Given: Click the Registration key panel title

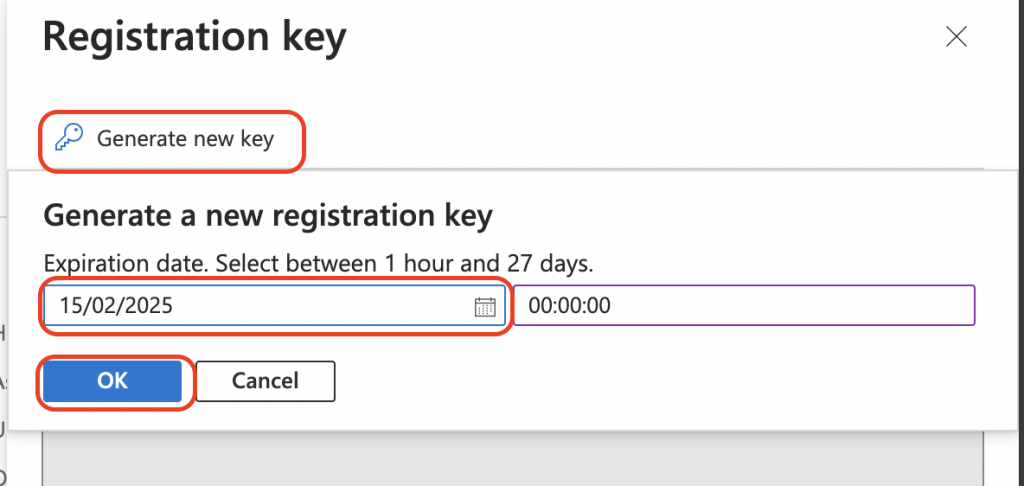Looking at the screenshot, I should 195,38.
